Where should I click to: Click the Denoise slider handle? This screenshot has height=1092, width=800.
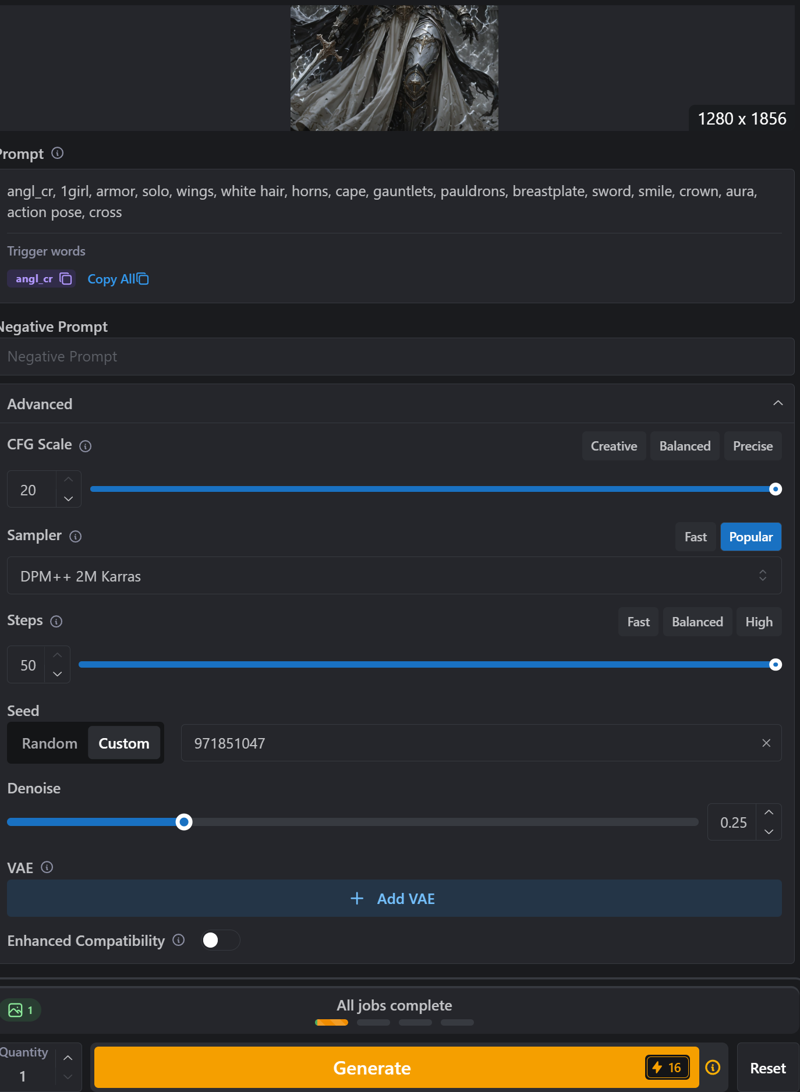point(184,822)
